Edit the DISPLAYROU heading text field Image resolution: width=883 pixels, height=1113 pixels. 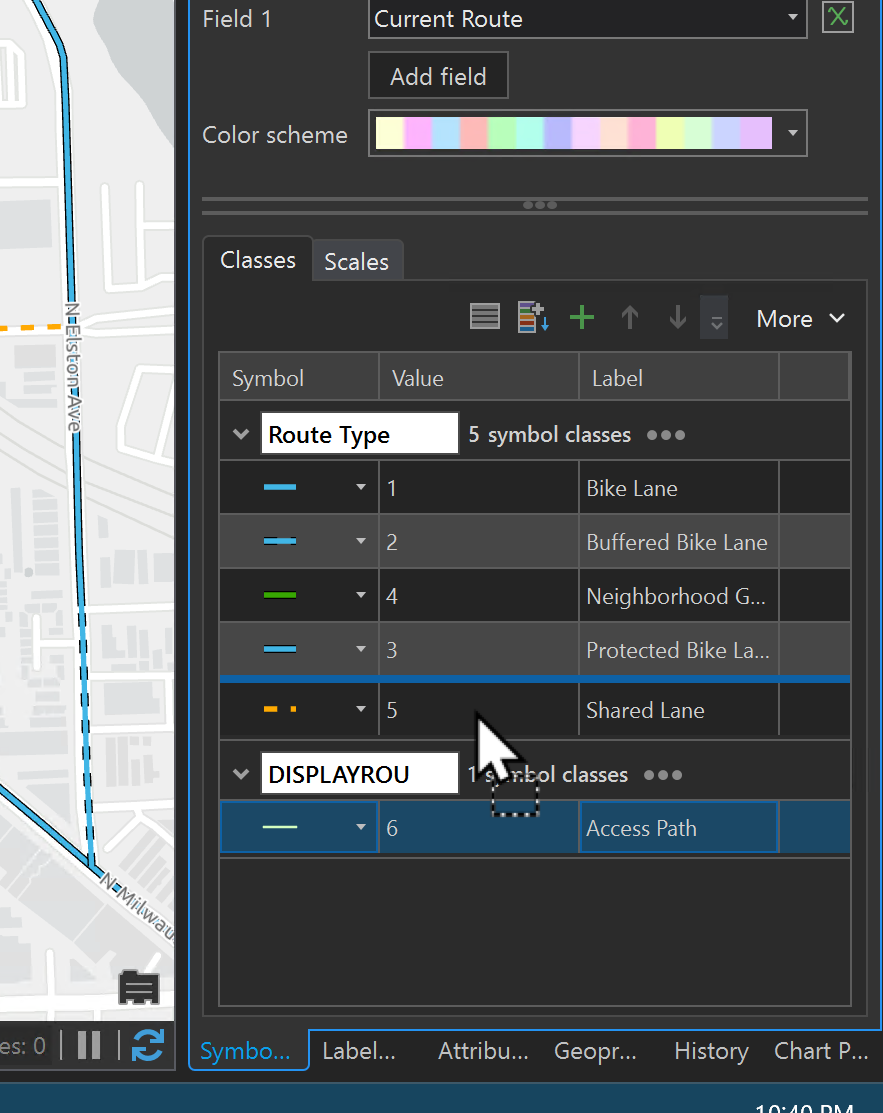(x=359, y=772)
